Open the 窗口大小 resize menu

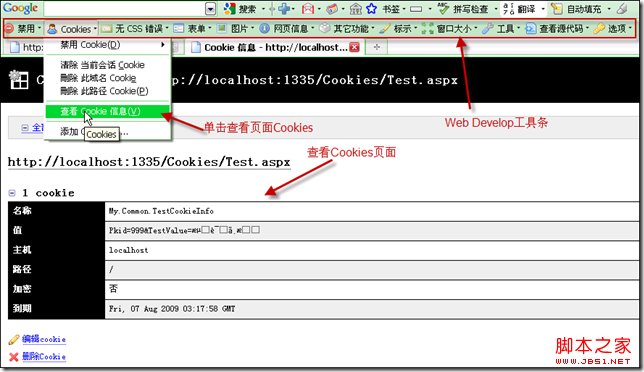[454, 28]
